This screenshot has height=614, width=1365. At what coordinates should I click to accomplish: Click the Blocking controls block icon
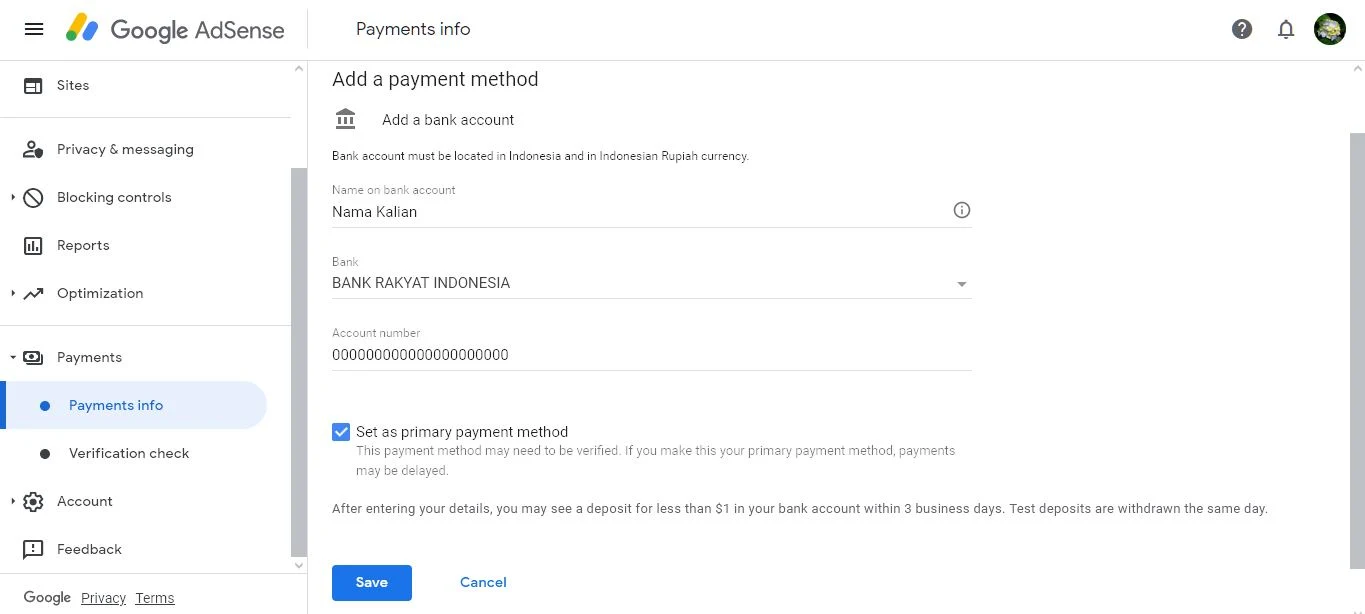pyautogui.click(x=33, y=198)
